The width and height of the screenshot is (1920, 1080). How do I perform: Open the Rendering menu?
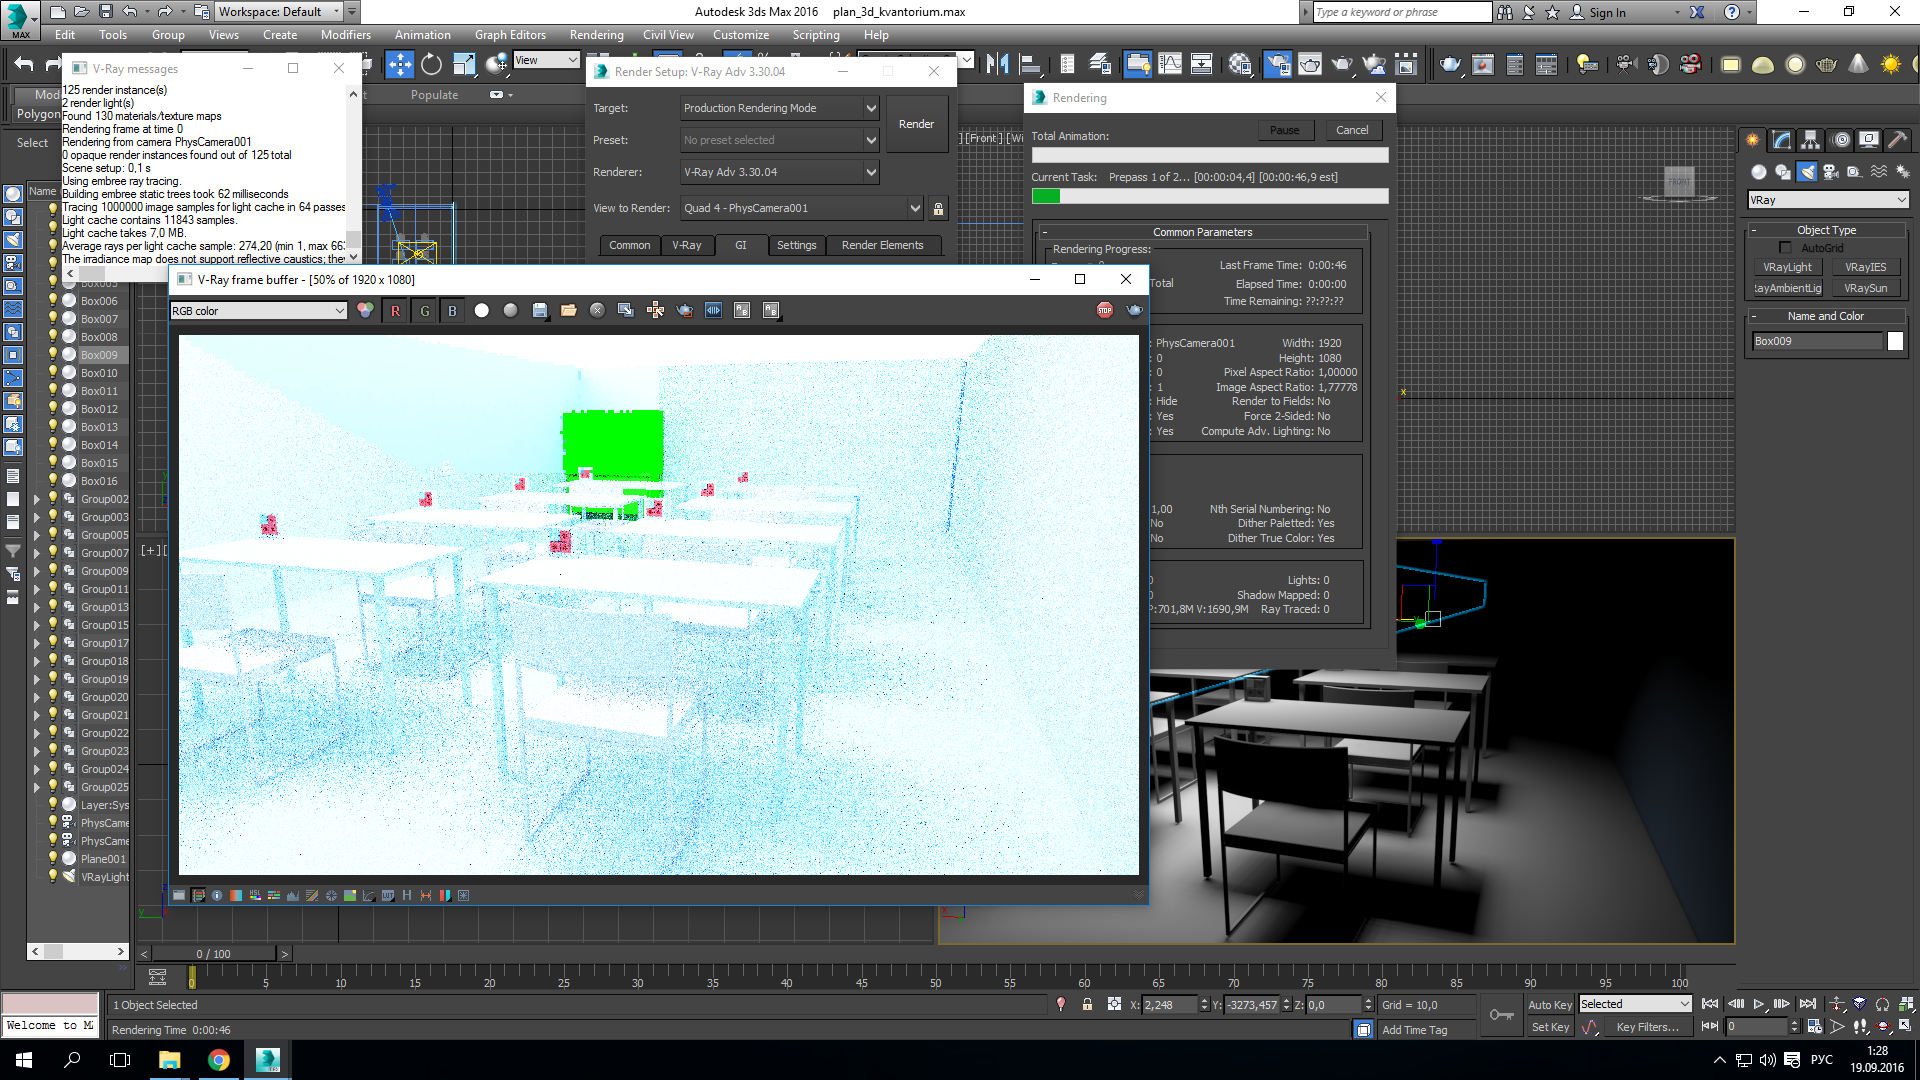coord(596,35)
